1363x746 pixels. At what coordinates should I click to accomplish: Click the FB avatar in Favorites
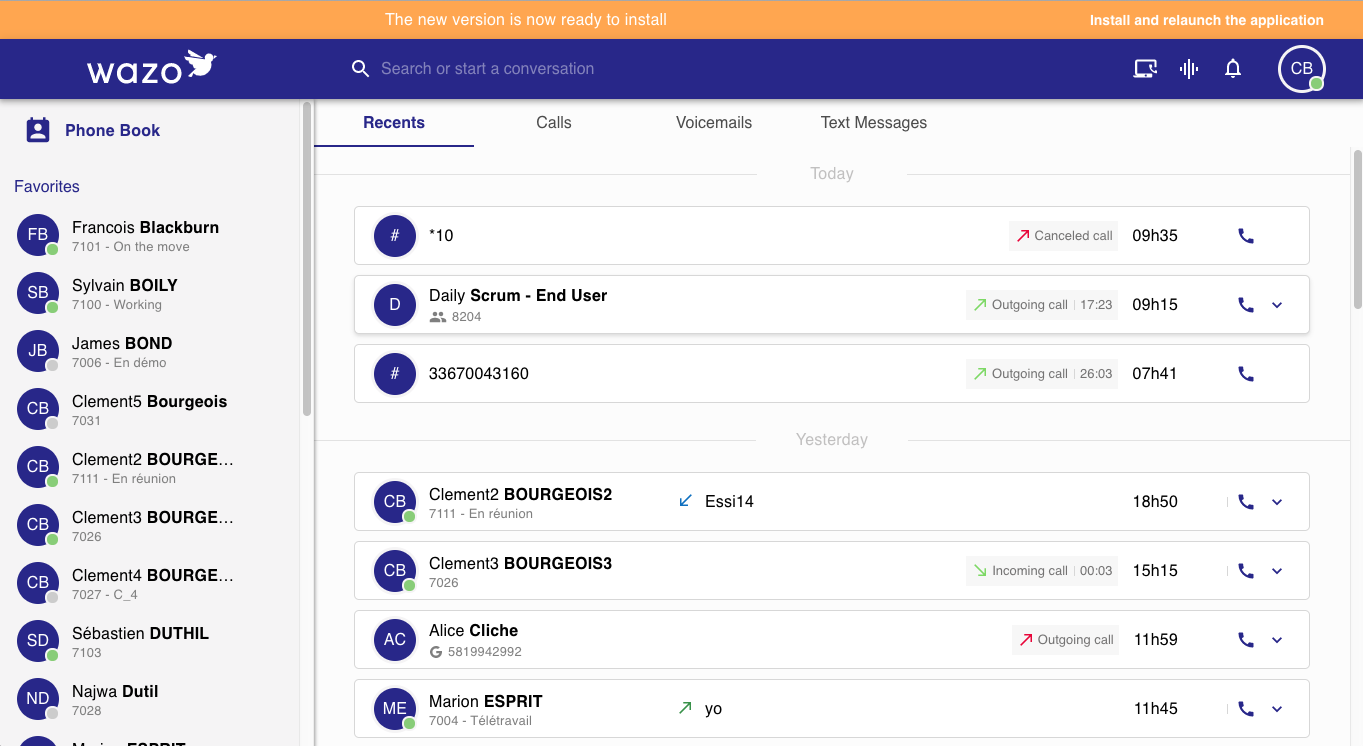tap(38, 235)
